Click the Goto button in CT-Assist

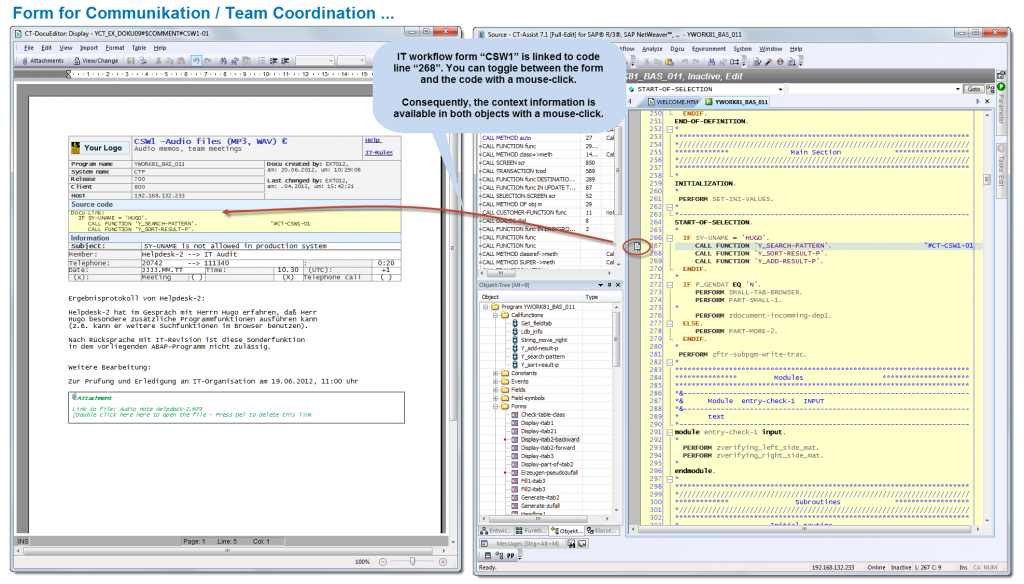(x=974, y=89)
